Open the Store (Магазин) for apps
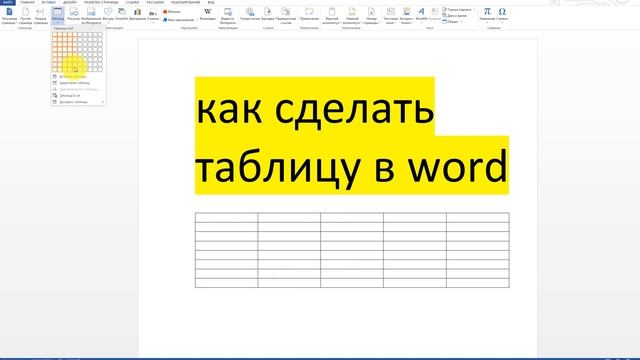 click(x=171, y=12)
